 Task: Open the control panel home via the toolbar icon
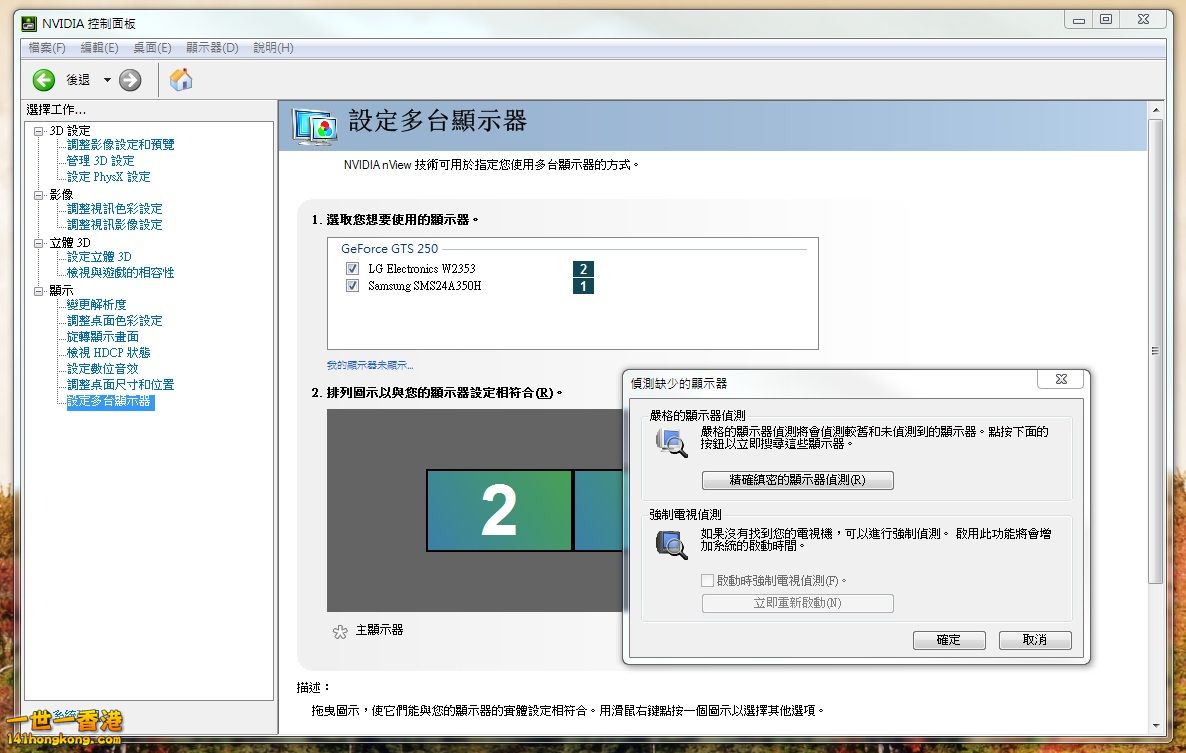(181, 79)
